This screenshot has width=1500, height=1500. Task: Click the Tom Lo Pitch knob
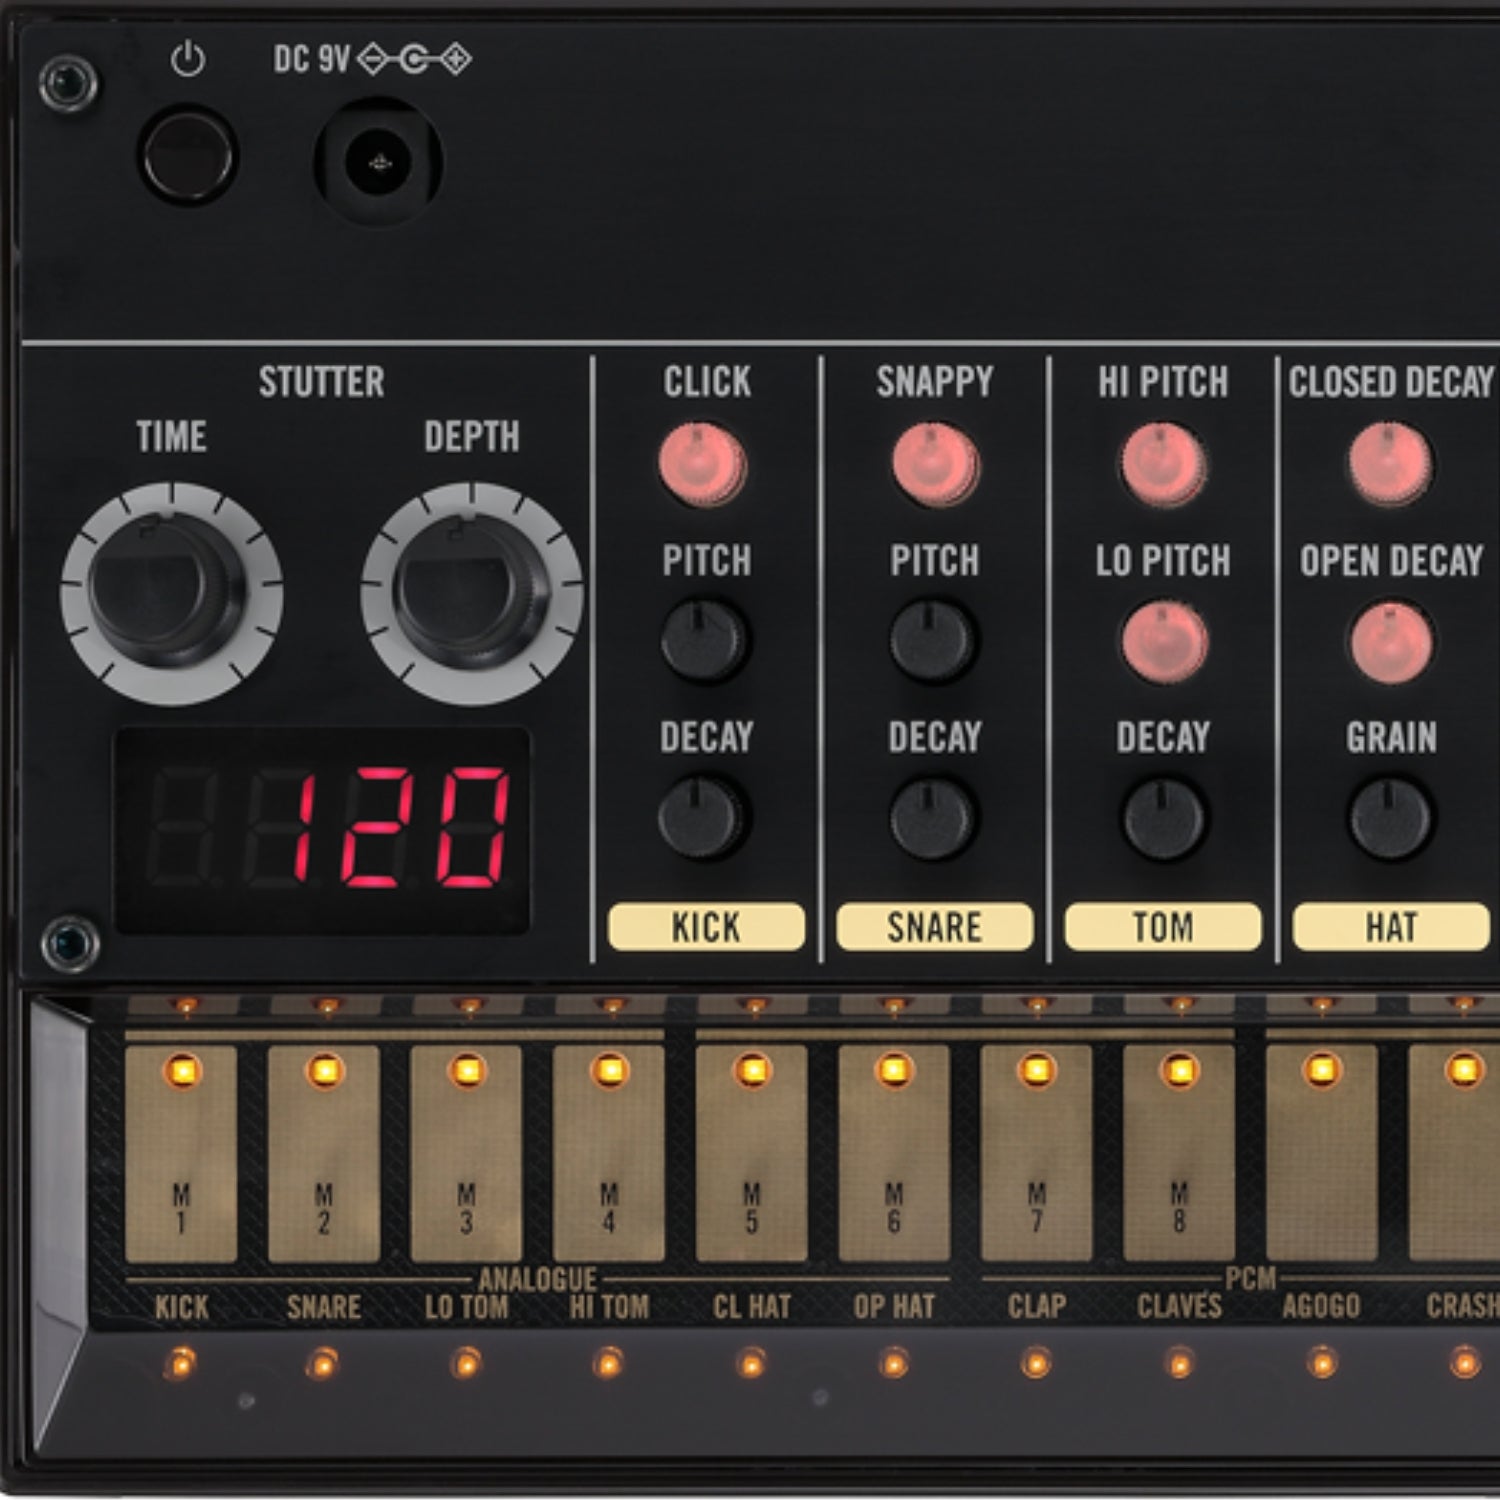(x=1164, y=643)
